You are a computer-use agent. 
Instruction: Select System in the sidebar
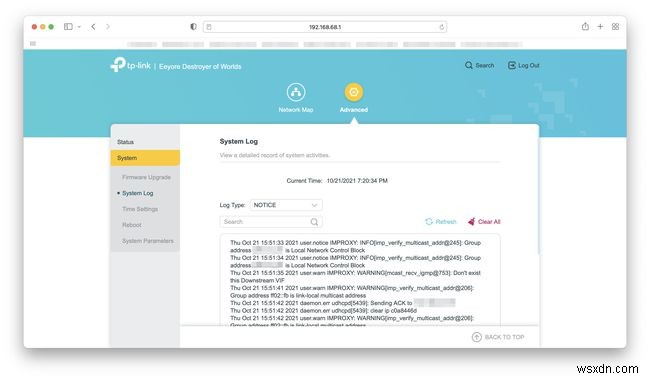[x=145, y=158]
